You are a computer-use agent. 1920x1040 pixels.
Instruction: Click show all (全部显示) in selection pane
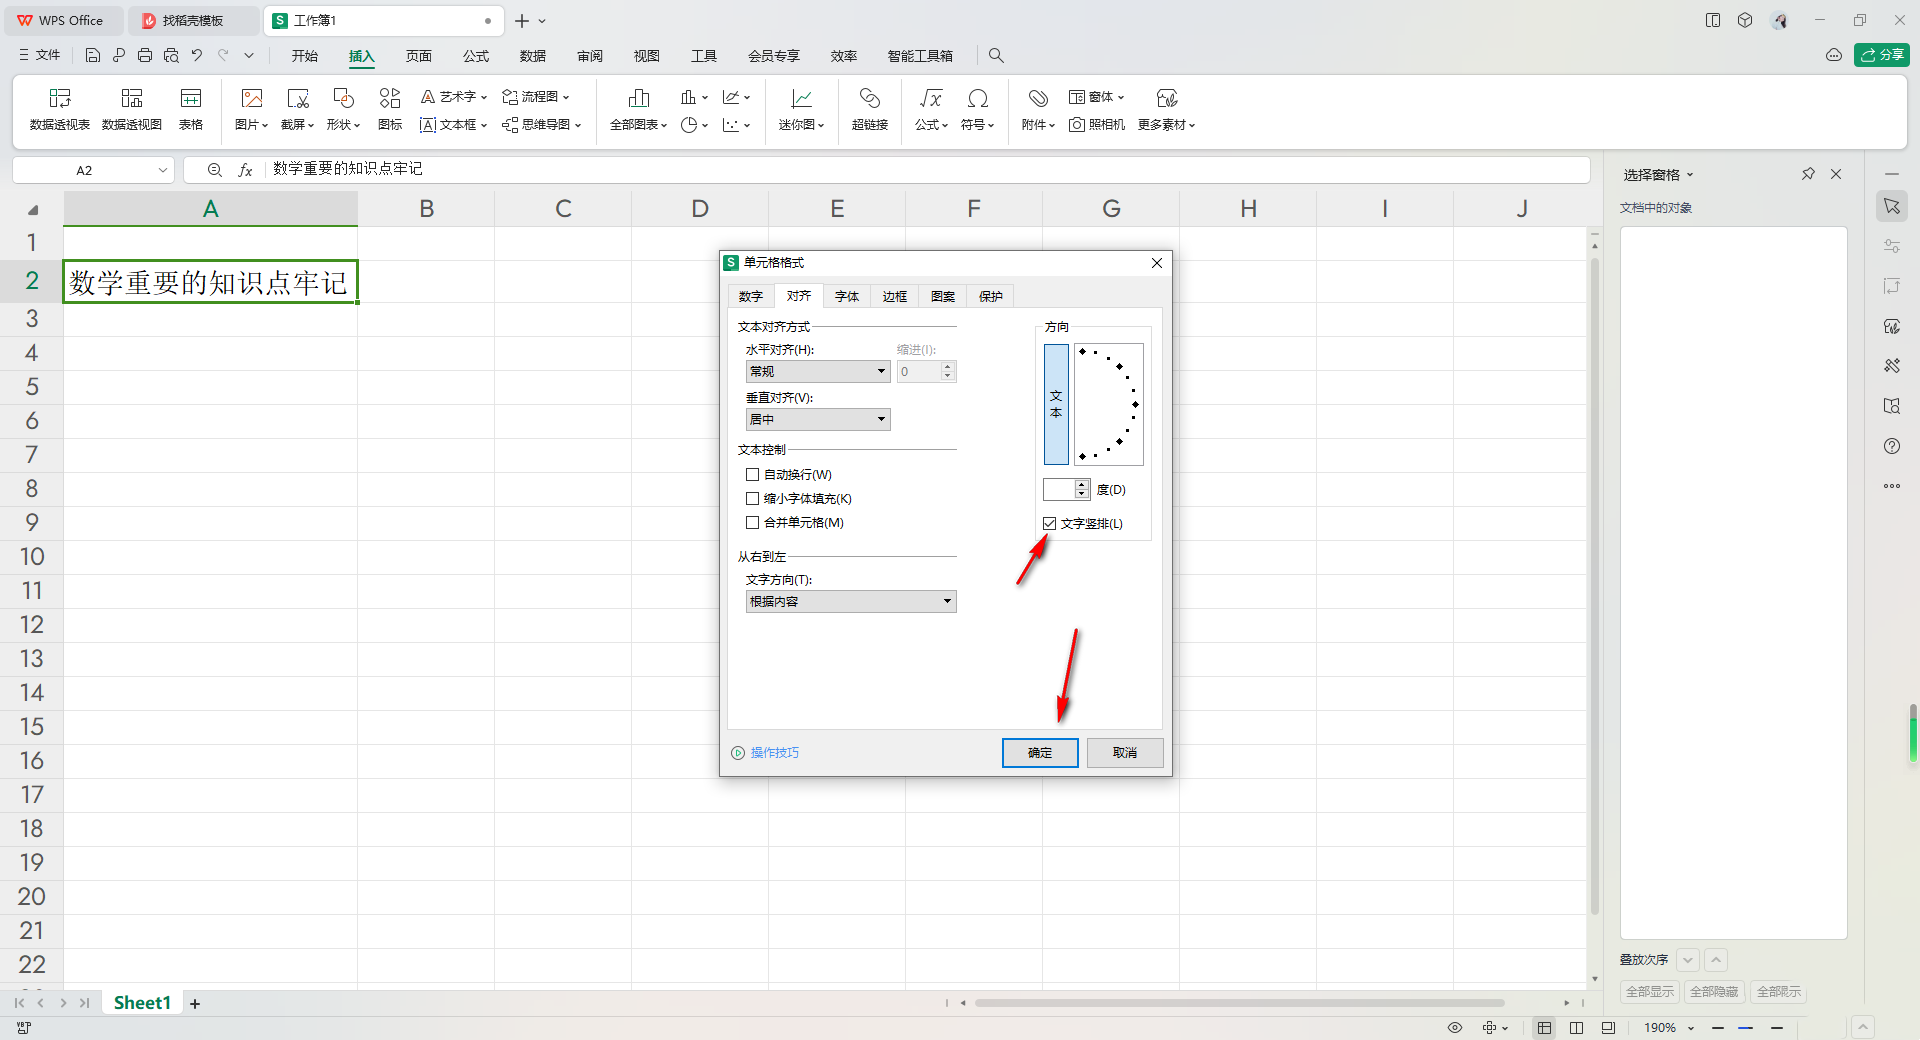point(1650,992)
